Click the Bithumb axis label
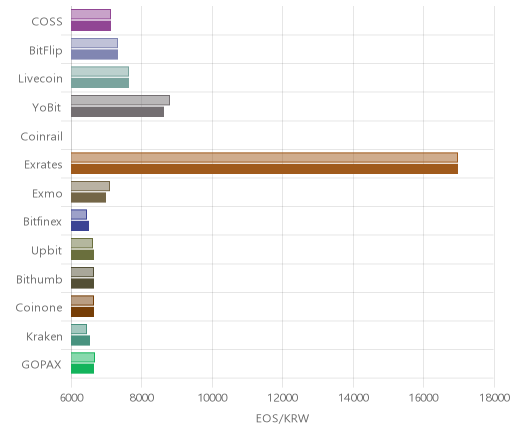The height and width of the screenshot is (436, 512). (x=39, y=279)
